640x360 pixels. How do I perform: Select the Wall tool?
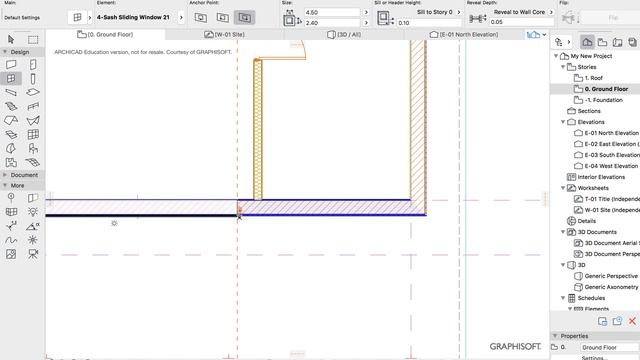coord(11,64)
